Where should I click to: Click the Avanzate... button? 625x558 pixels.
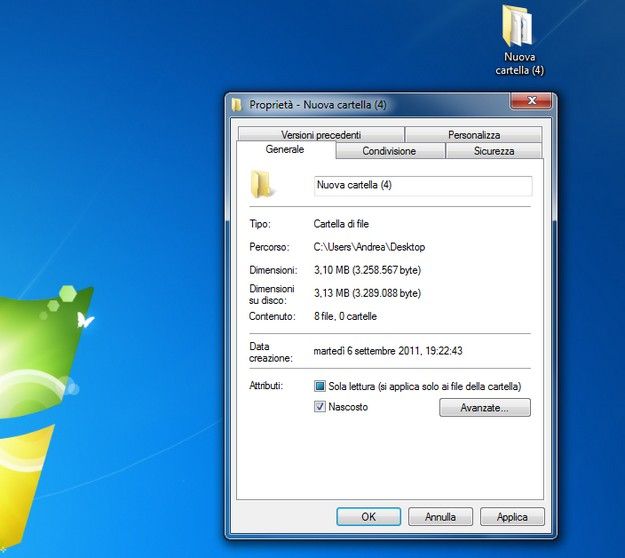click(x=485, y=408)
